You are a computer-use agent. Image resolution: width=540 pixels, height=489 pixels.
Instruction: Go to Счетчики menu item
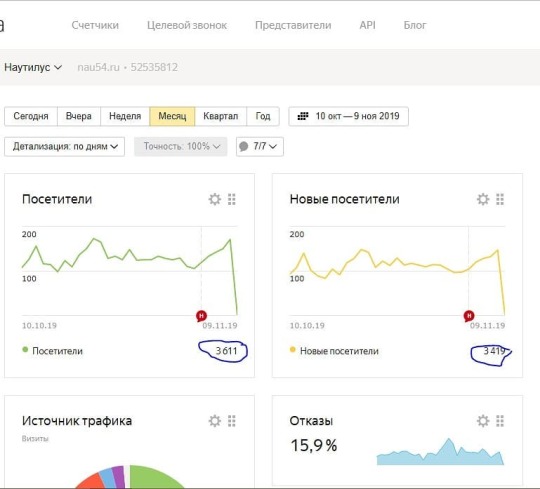95,25
